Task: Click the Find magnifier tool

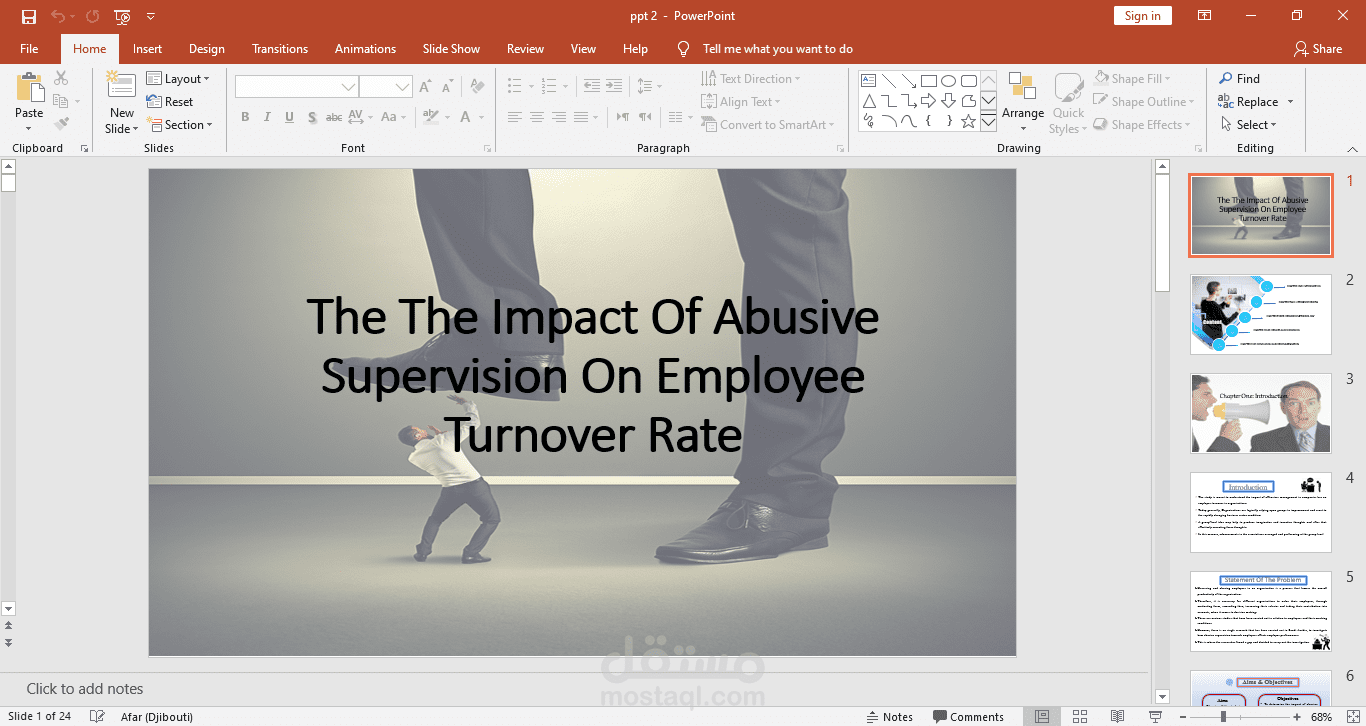Action: pos(1239,78)
